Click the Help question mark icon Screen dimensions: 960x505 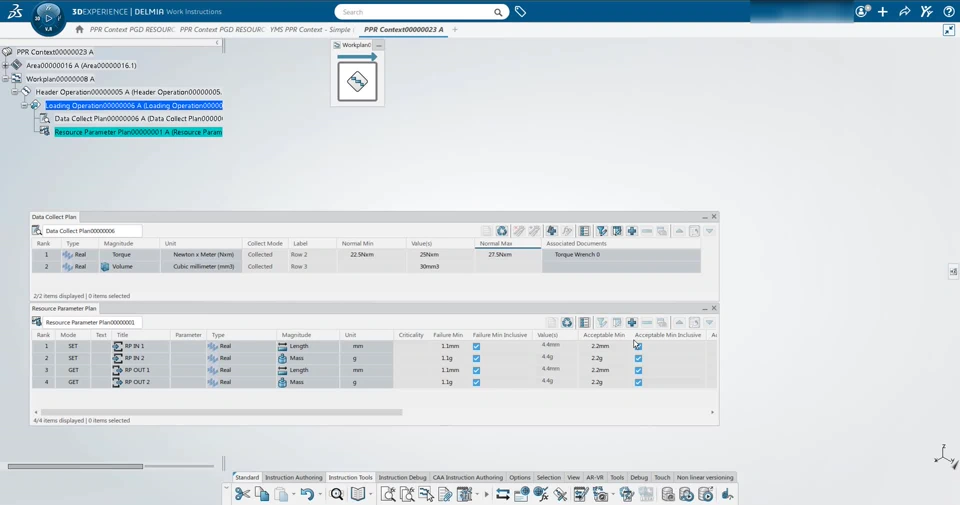pyautogui.click(x=948, y=12)
